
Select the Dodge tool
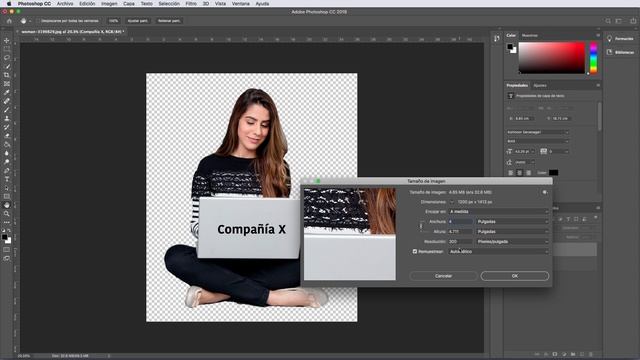click(x=7, y=162)
